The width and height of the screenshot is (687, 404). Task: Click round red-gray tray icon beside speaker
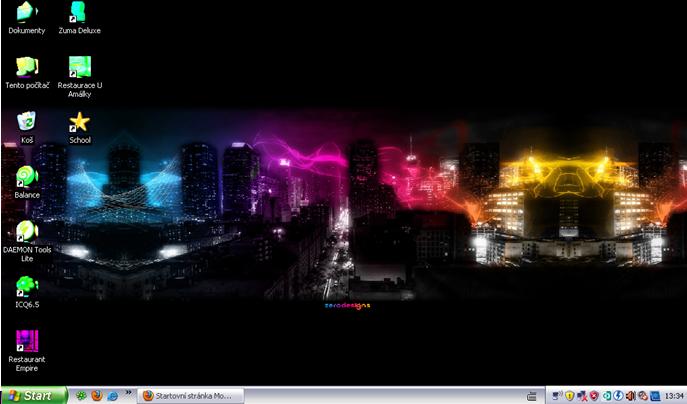coord(643,396)
